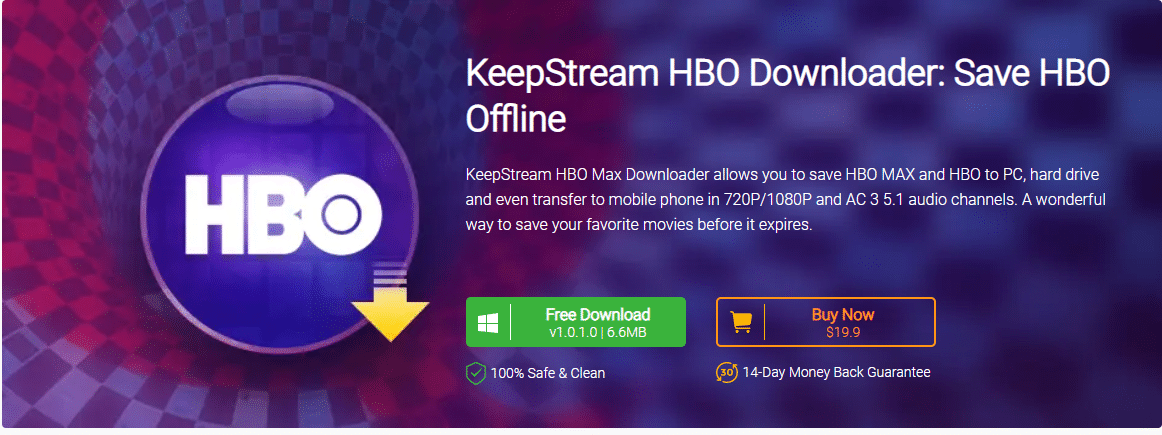Click the purple HBO sphere logo
The image size is (1162, 435).
click(x=279, y=216)
